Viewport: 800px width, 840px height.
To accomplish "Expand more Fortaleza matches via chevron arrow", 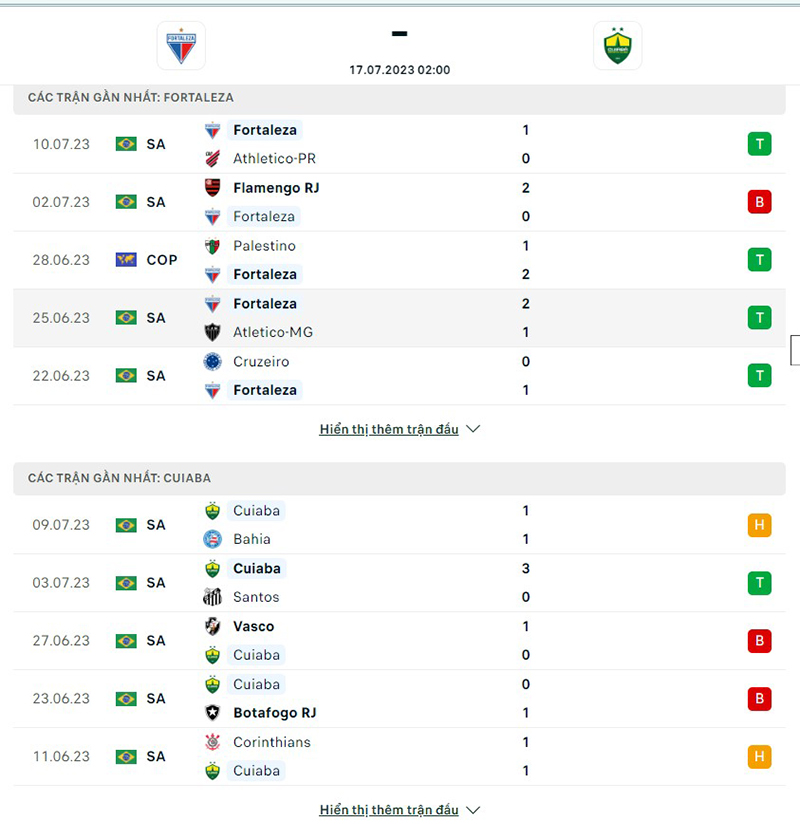I will pyautogui.click(x=471, y=429).
